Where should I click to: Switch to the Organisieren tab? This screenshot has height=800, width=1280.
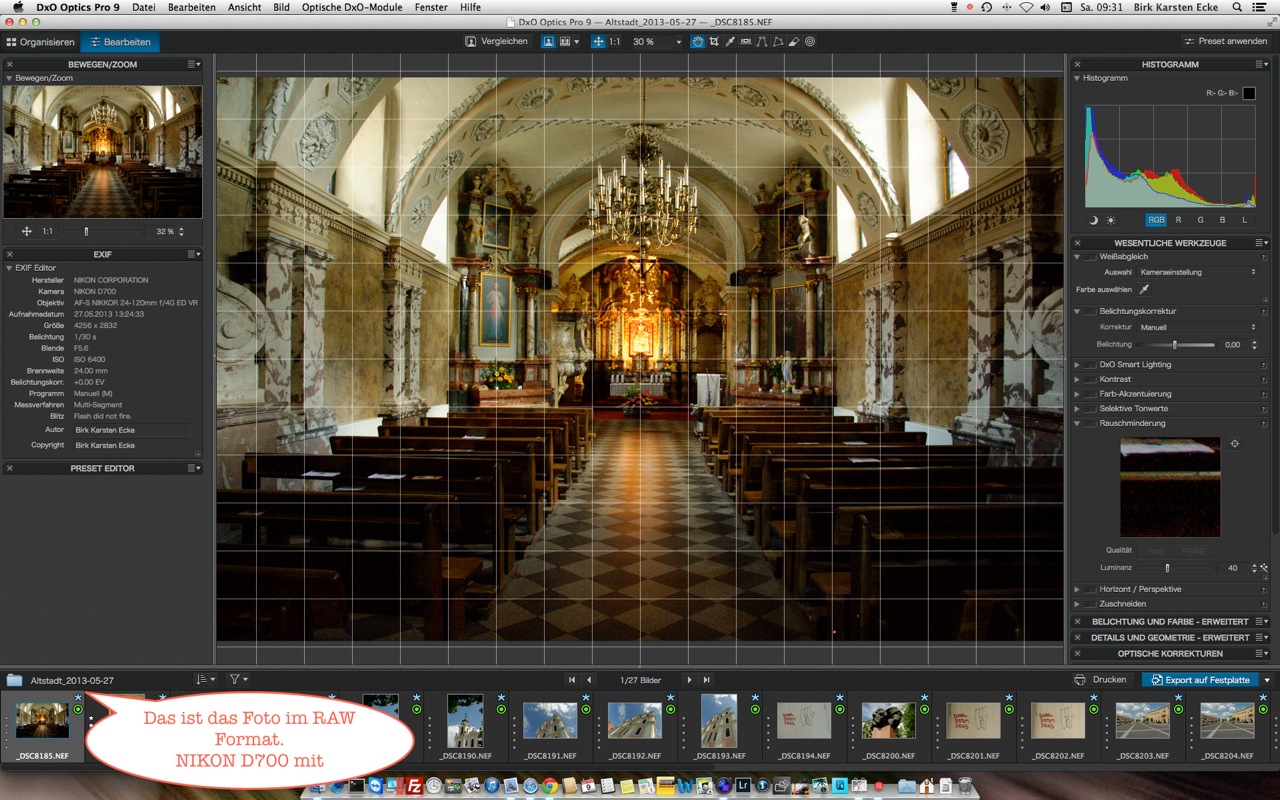pos(41,42)
